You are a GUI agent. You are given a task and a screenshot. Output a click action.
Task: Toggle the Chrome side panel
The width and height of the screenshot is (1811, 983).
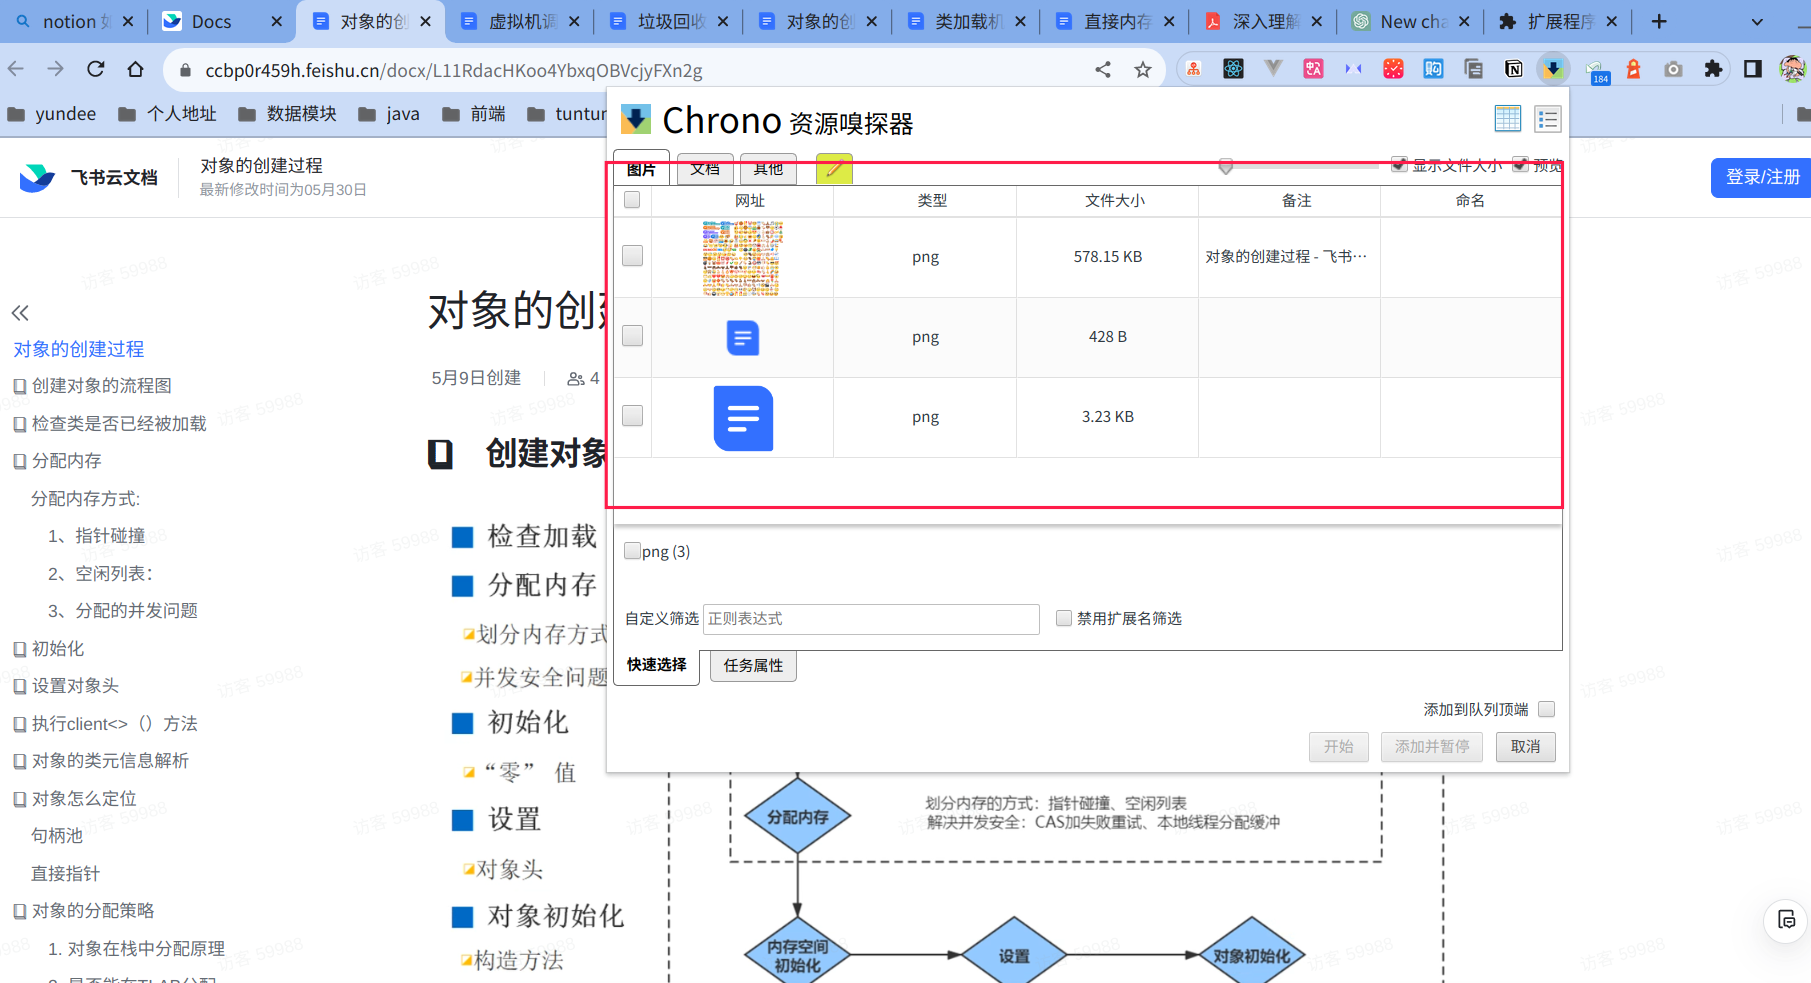[x=1752, y=69]
